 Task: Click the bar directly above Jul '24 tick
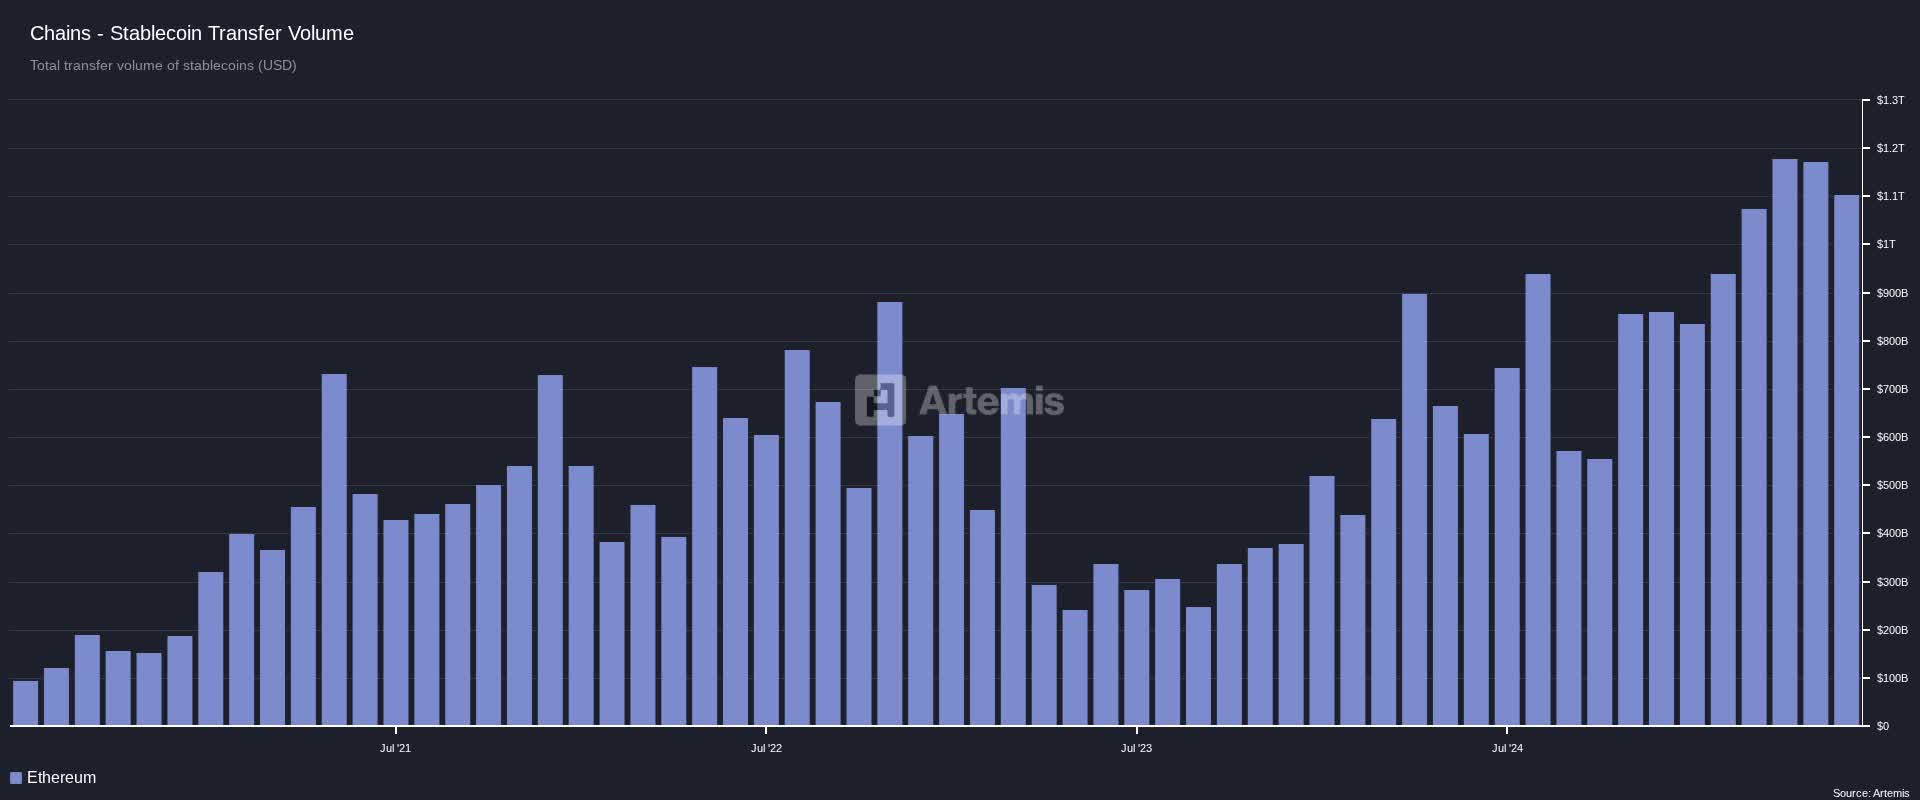1507,546
